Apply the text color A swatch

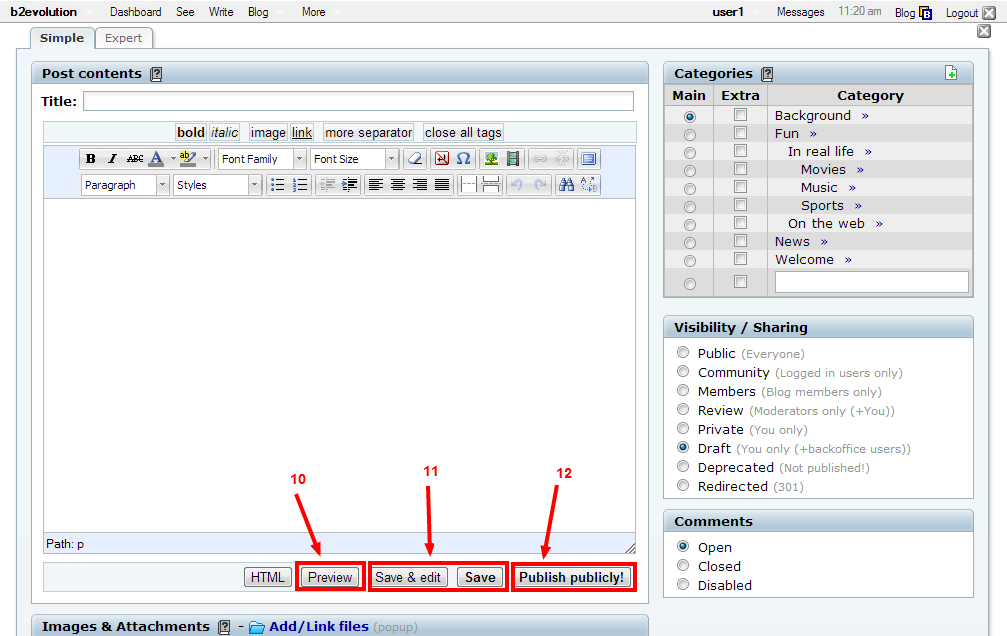point(157,159)
